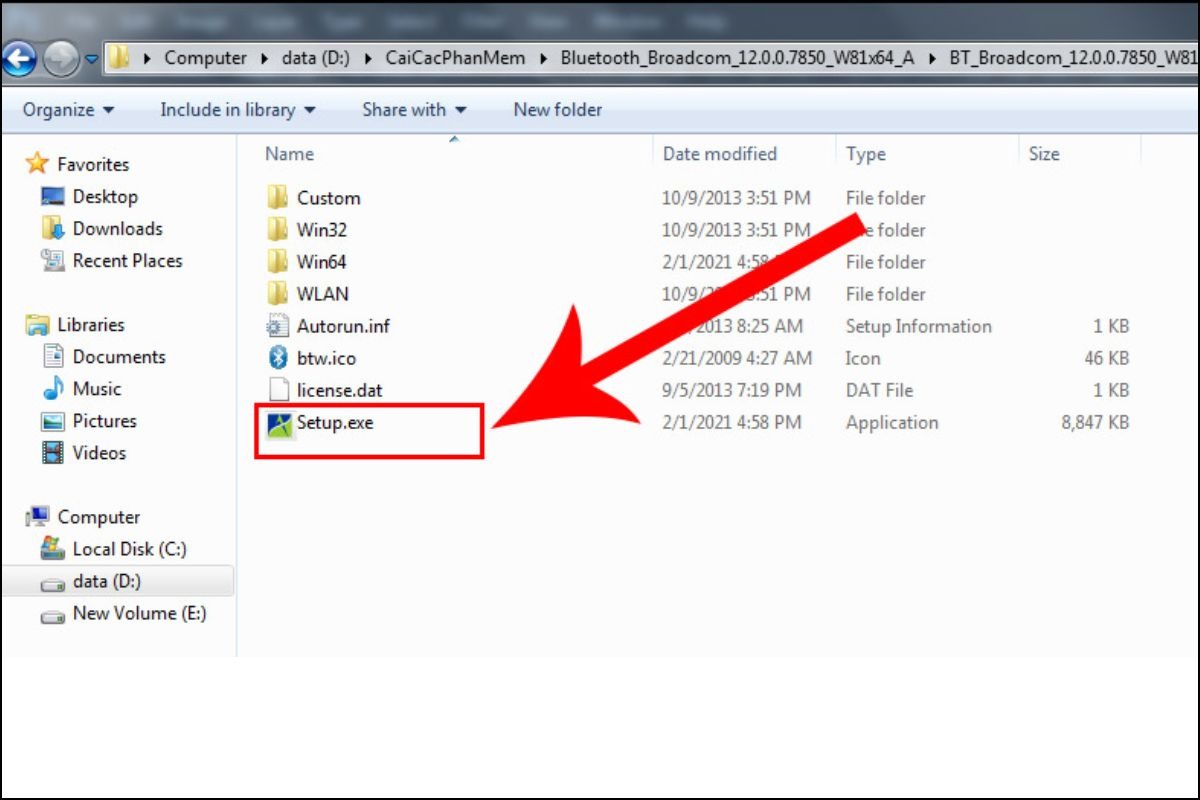Click the Autorun.inf file name
This screenshot has width=1200, height=800.
[343, 325]
